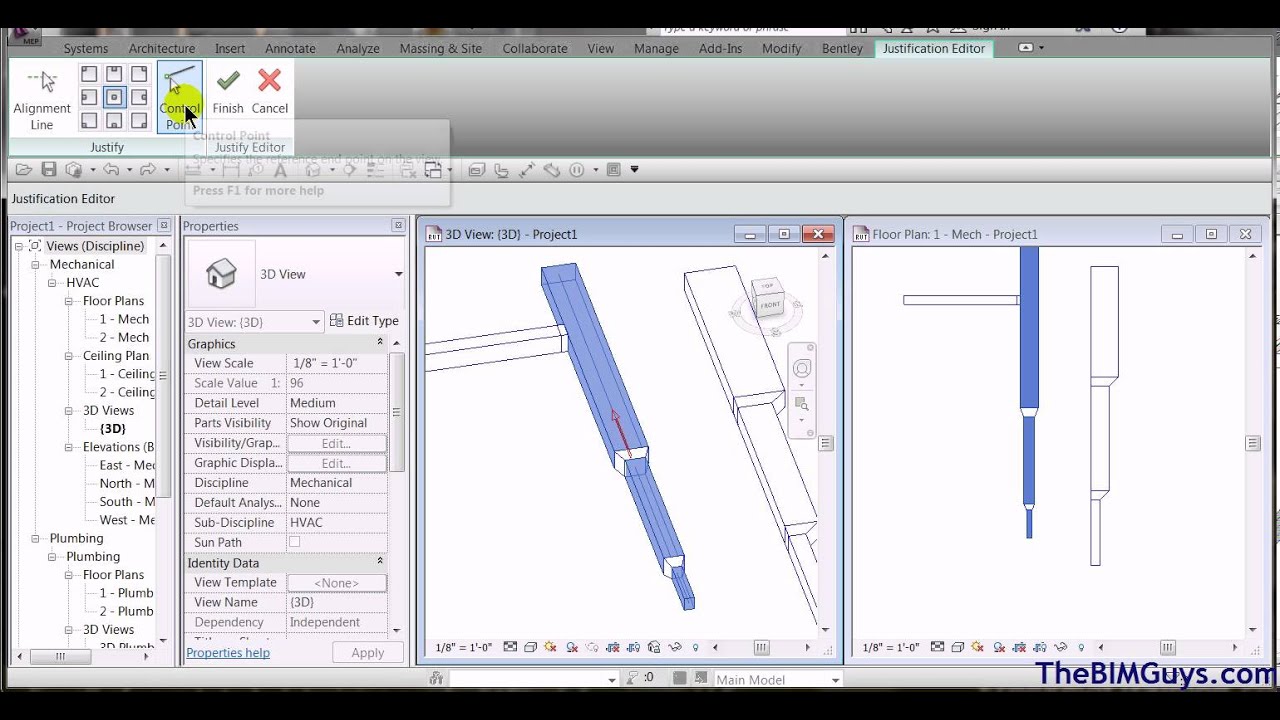Collapse the Identity Data section

pos(380,562)
